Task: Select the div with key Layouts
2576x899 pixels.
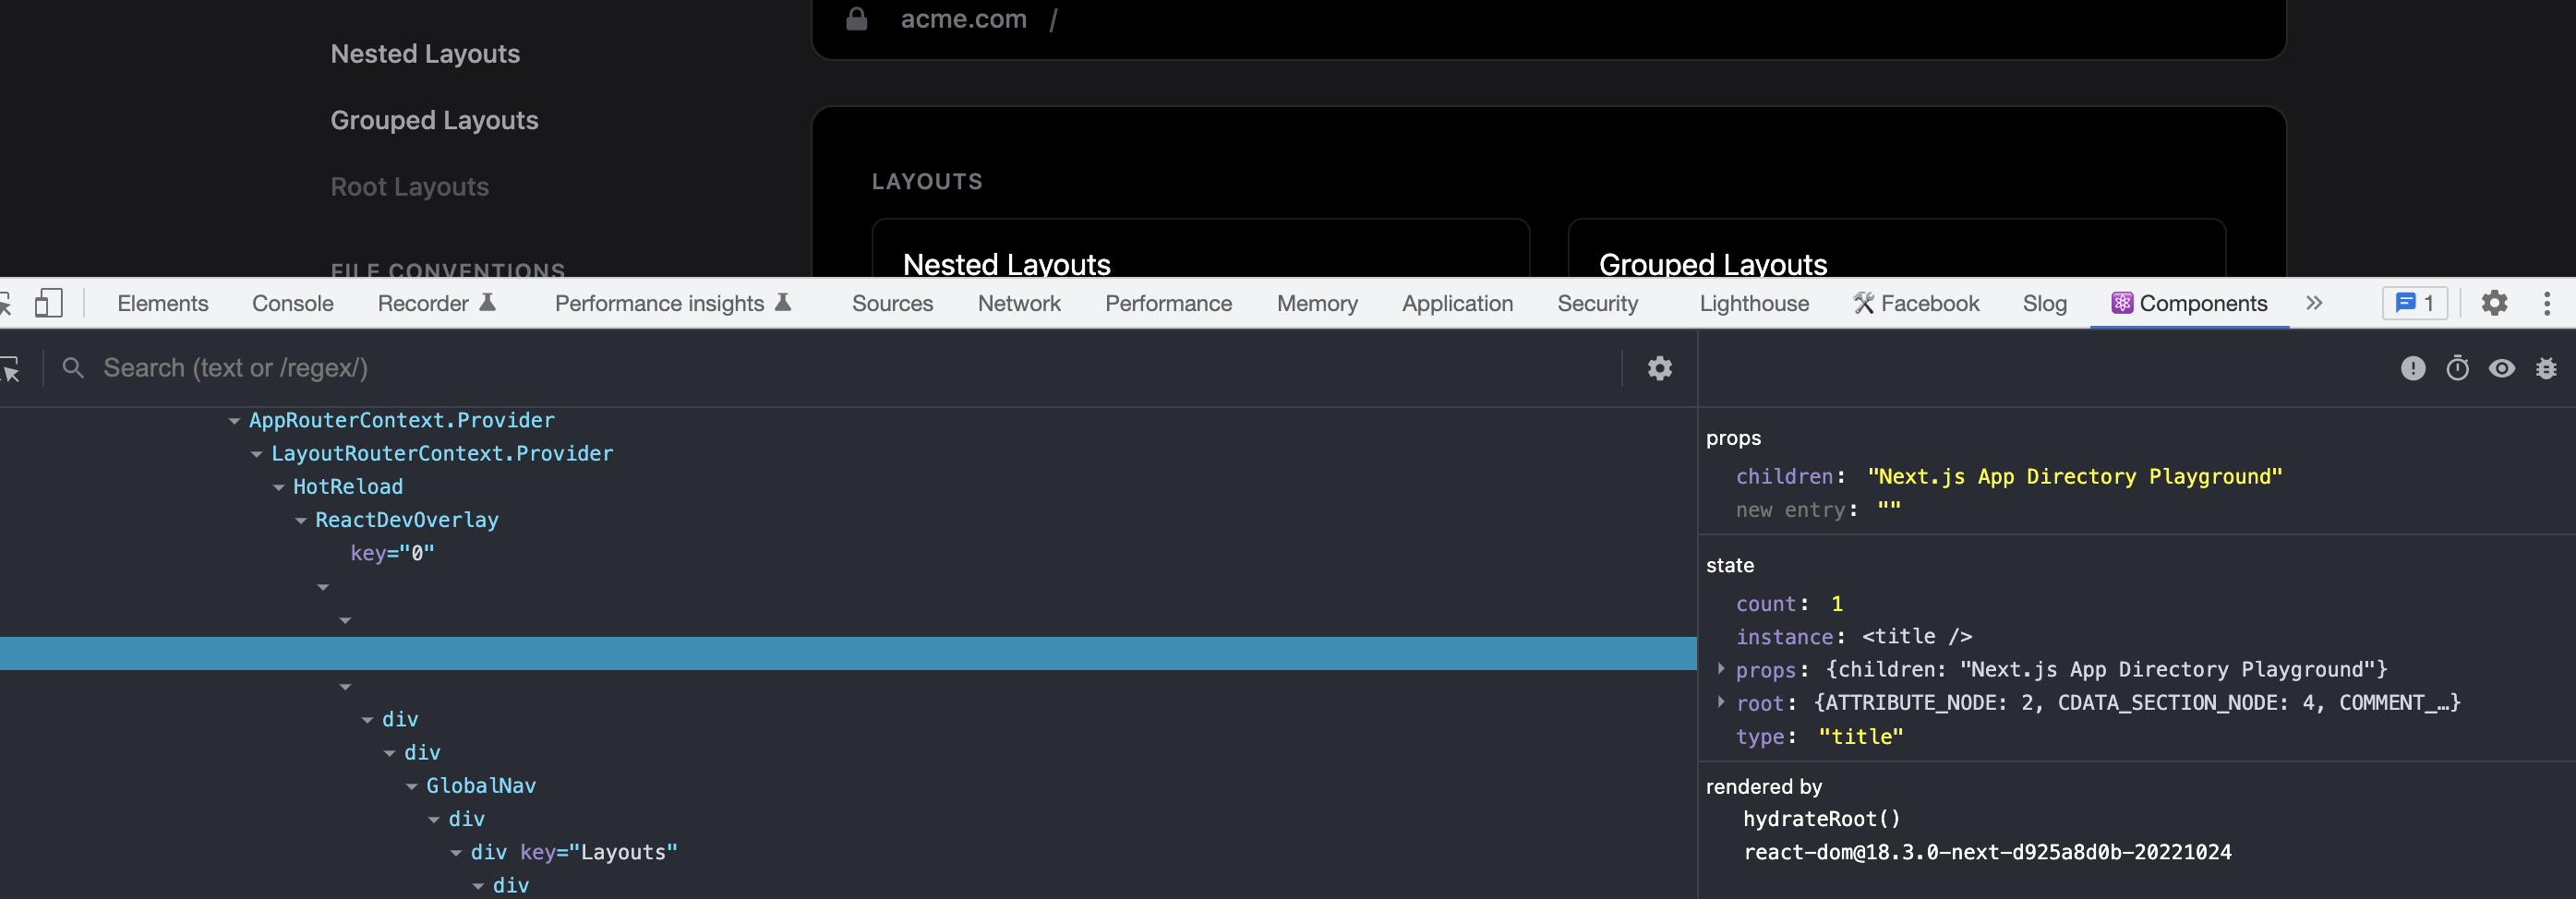Action: pos(574,852)
